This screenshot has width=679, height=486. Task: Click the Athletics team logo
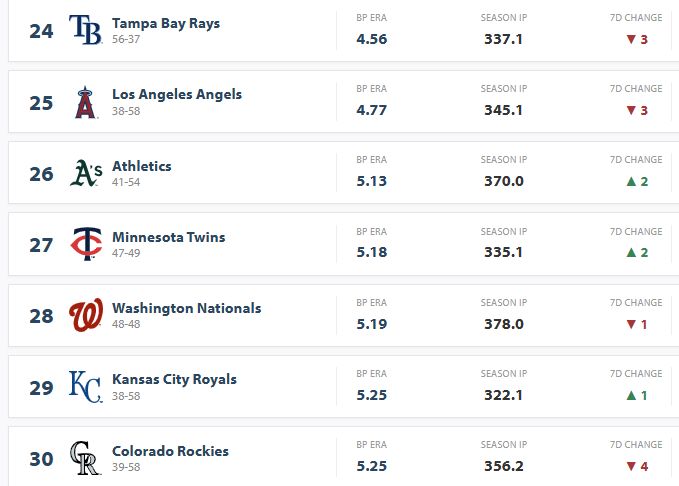(86, 173)
